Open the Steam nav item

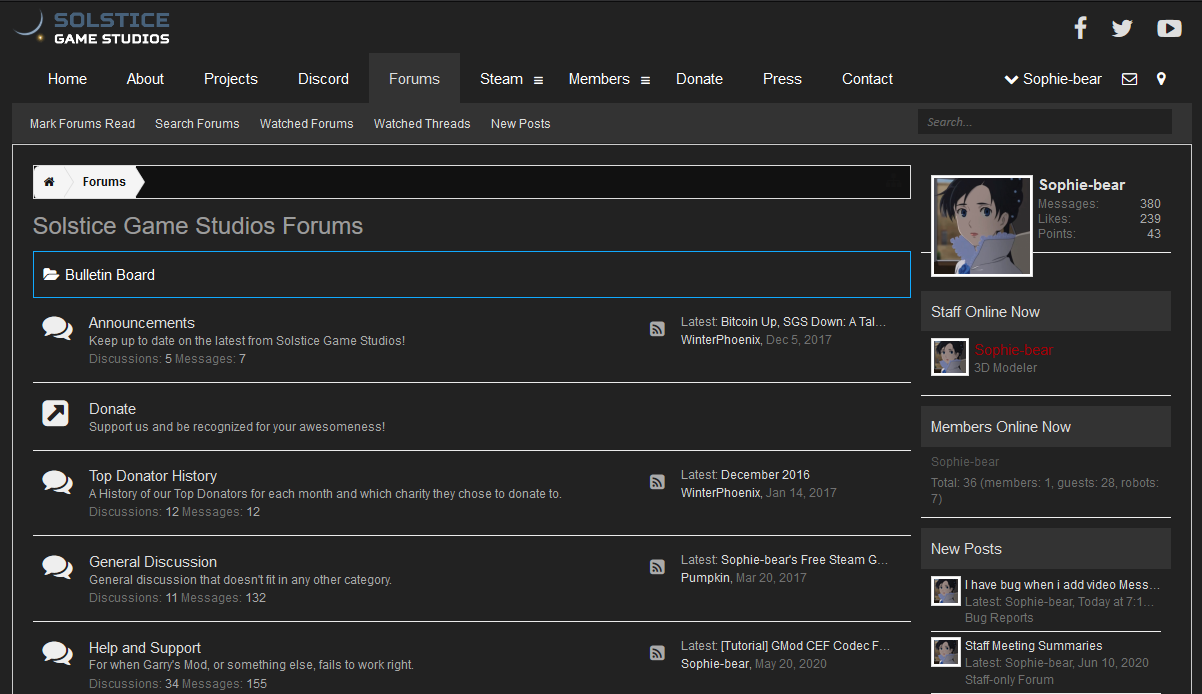[x=501, y=79]
